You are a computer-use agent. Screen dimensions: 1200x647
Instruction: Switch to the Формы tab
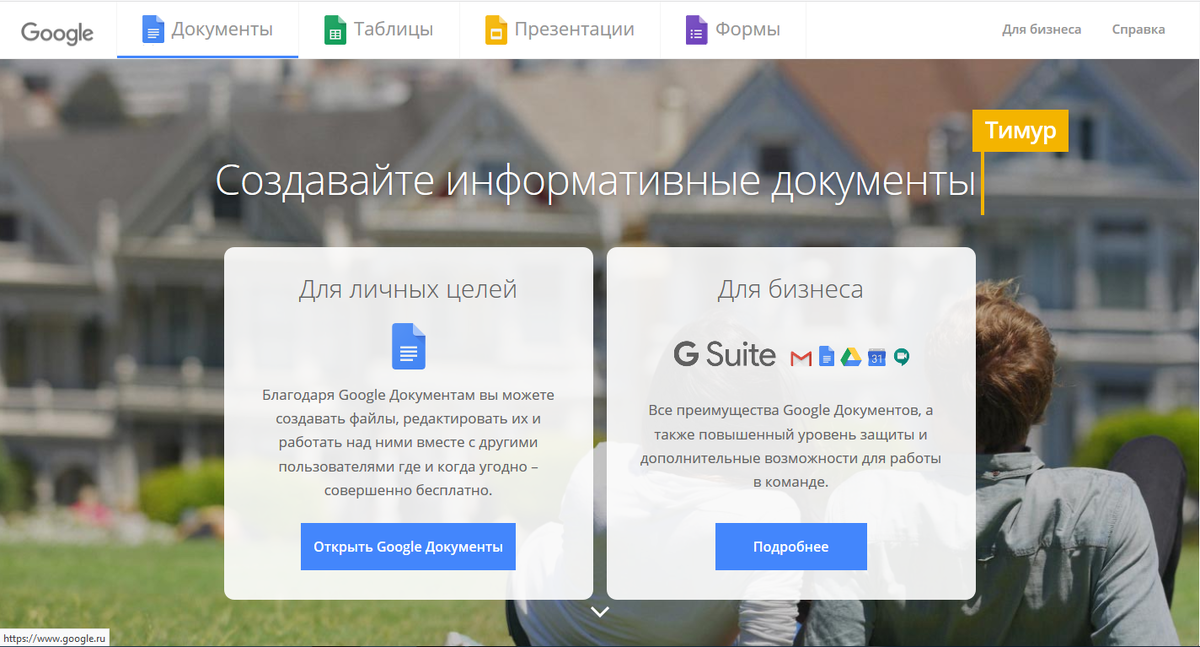point(733,29)
